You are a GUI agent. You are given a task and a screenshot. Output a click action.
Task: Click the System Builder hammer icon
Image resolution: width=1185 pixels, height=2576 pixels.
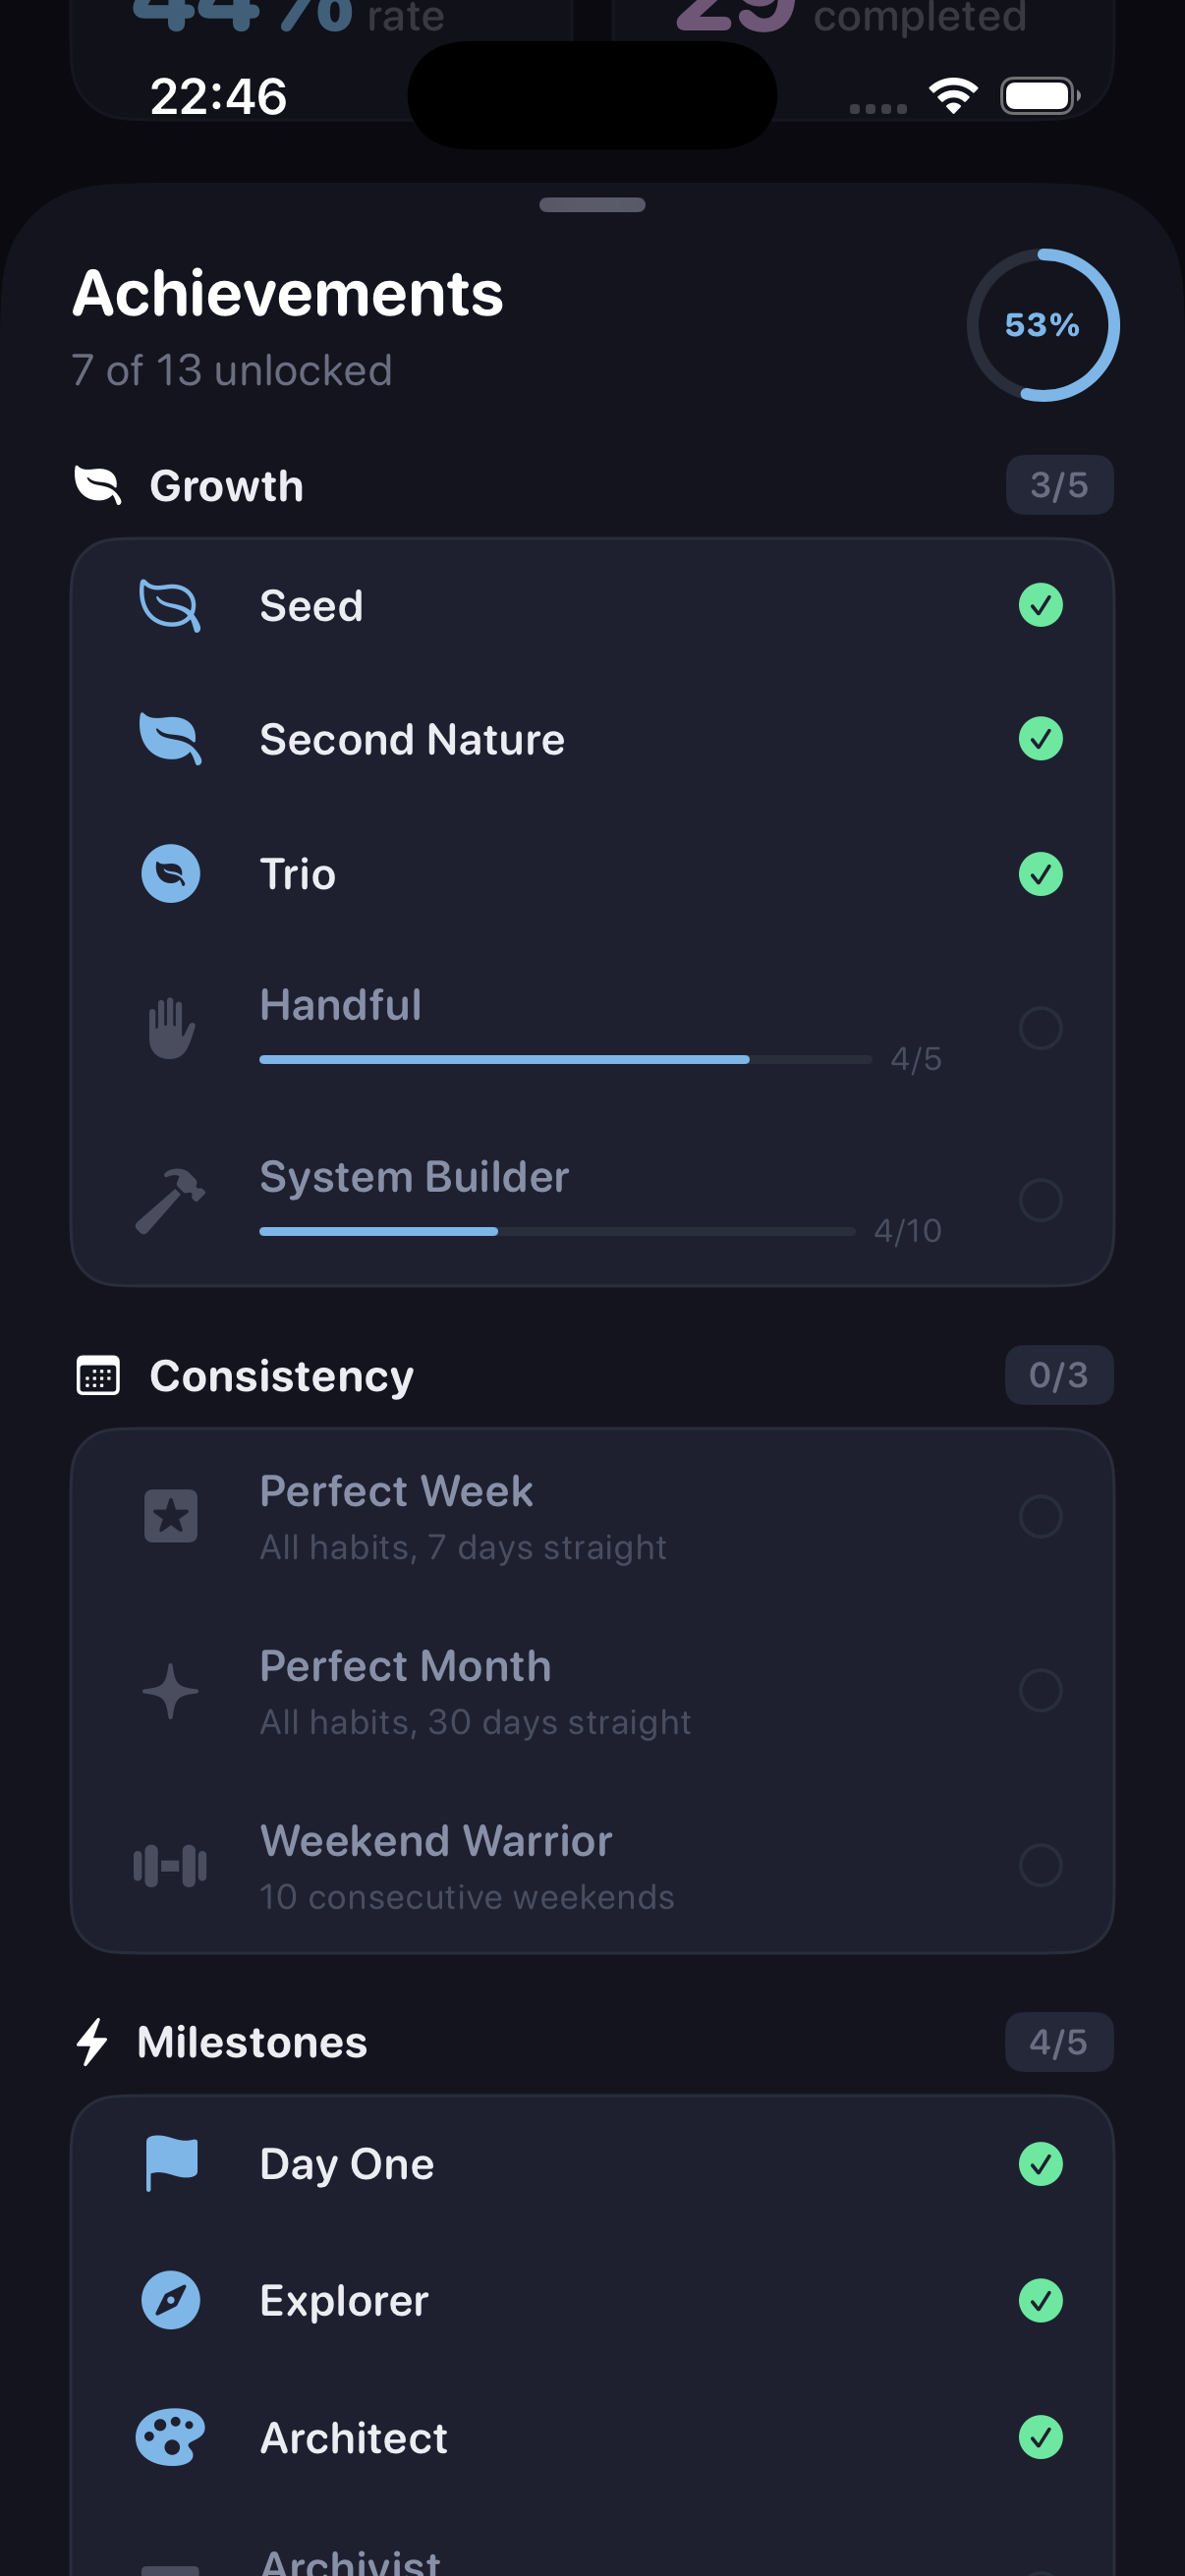170,1199
